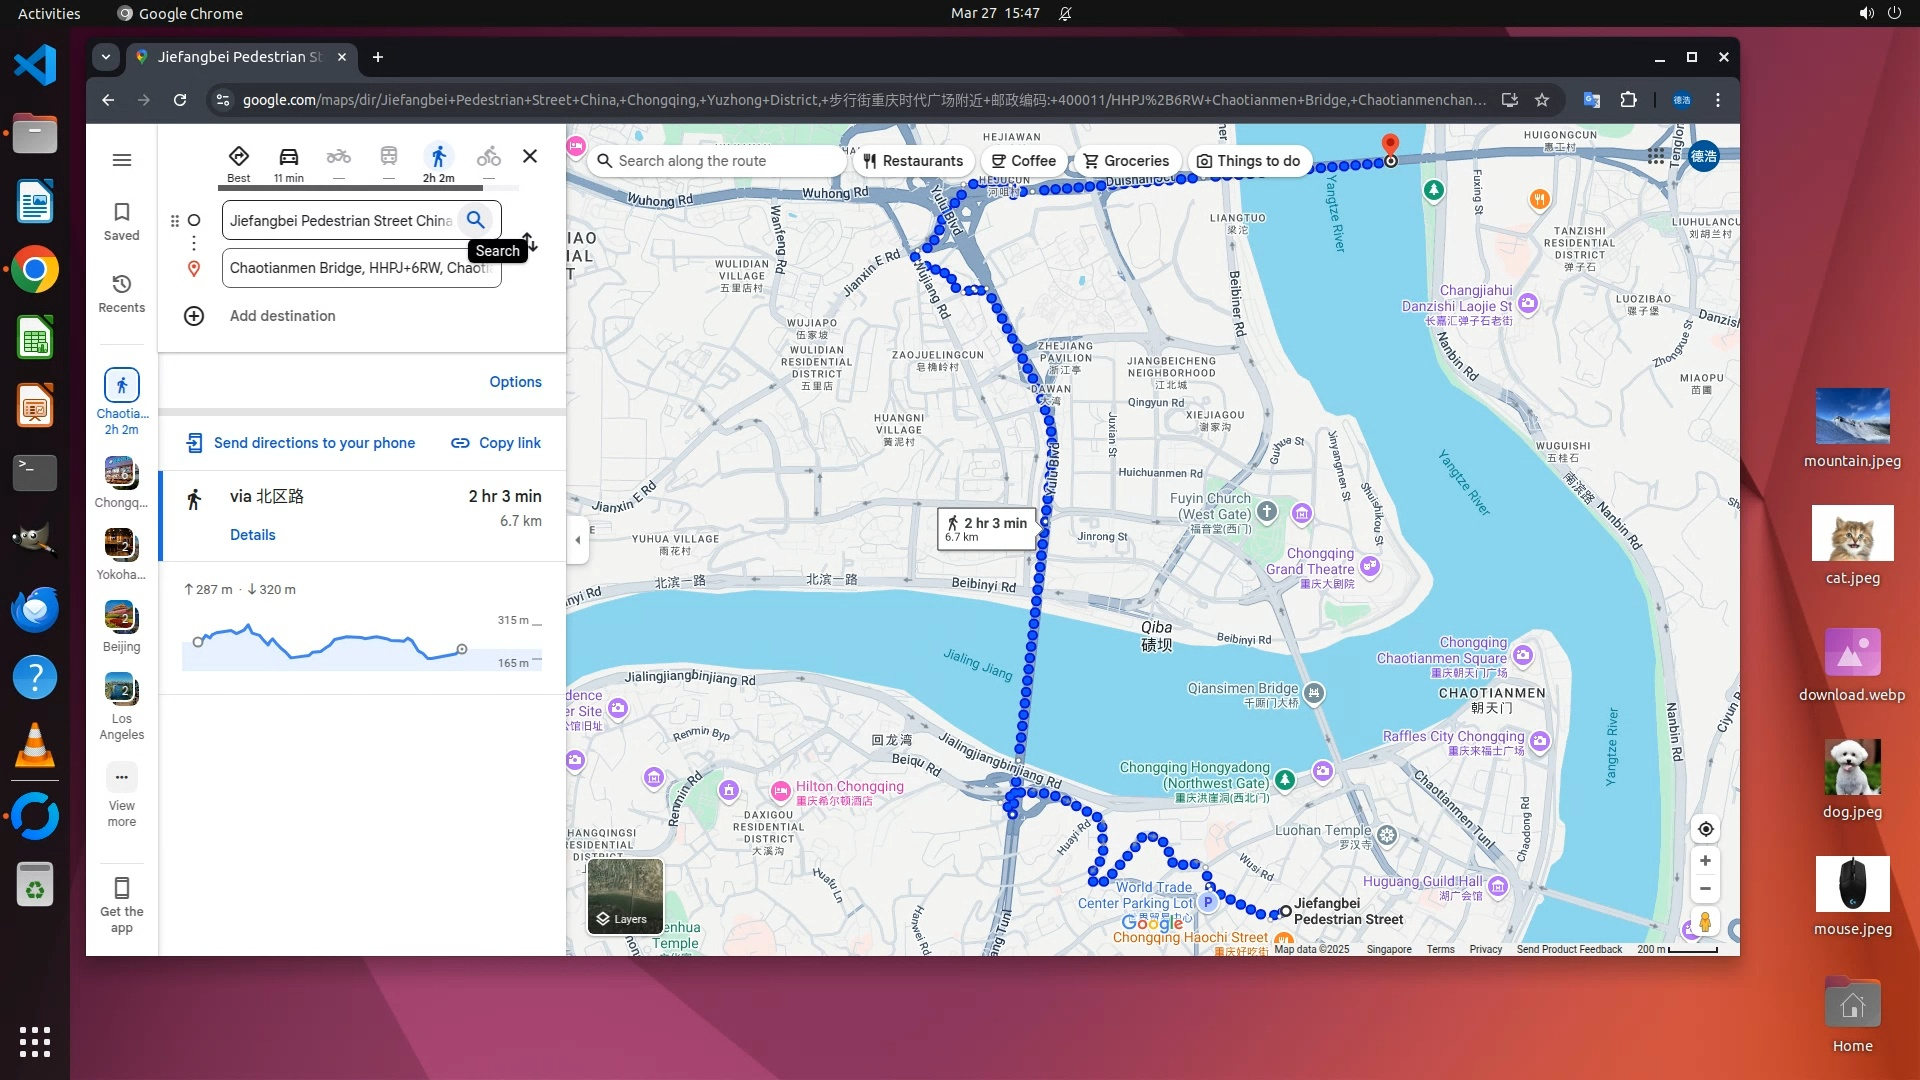Select the Driving travel mode icon
The image size is (1920, 1080).
tap(289, 157)
